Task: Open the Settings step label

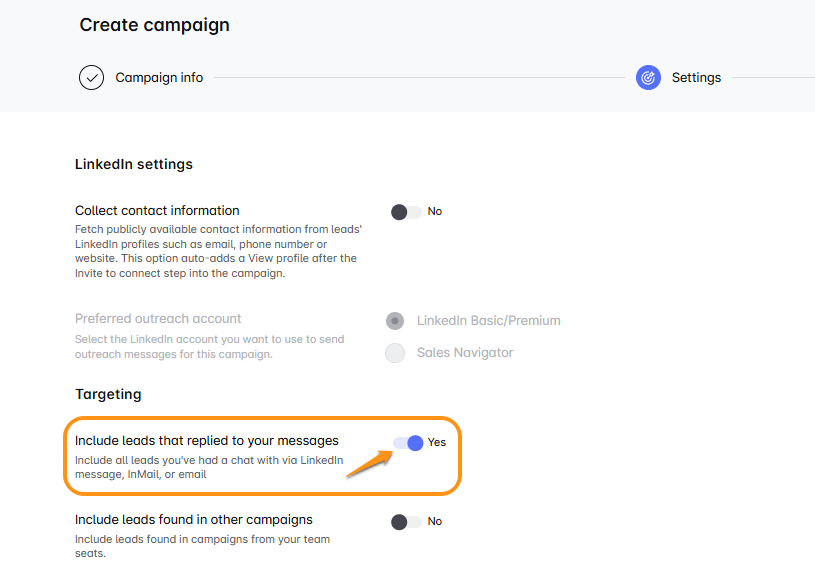Action: pyautogui.click(x=696, y=77)
